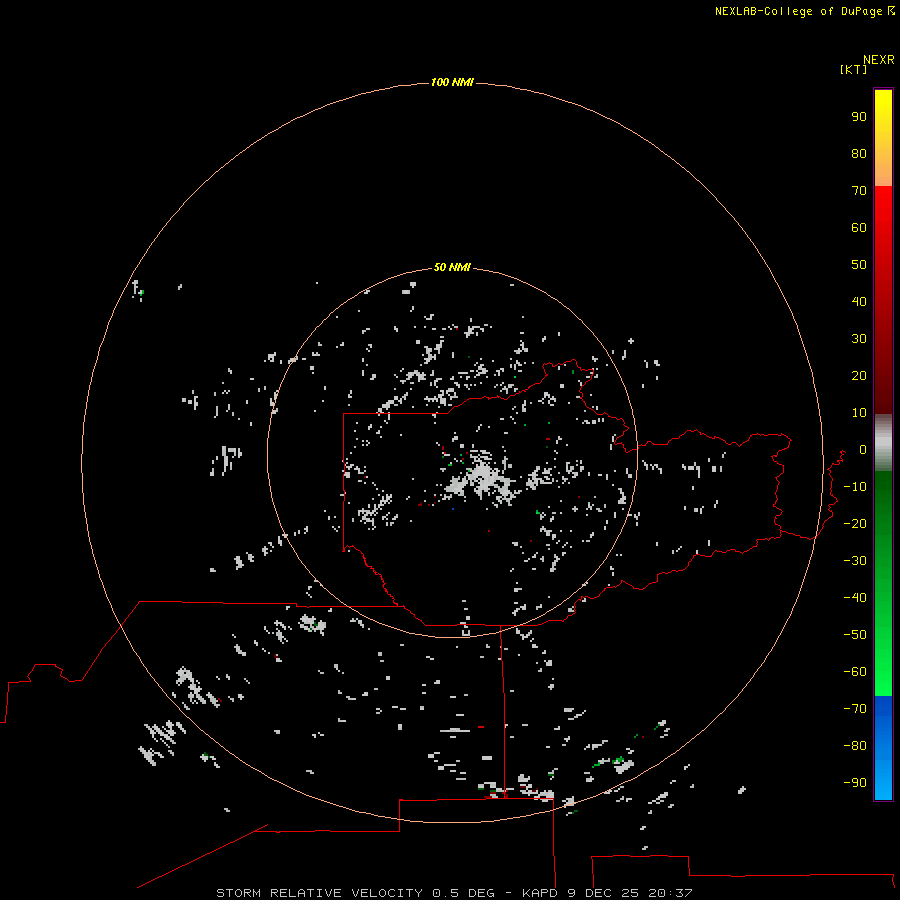Click the NEXR label above the scale
The height and width of the screenshot is (900, 900).
pyautogui.click(x=878, y=60)
